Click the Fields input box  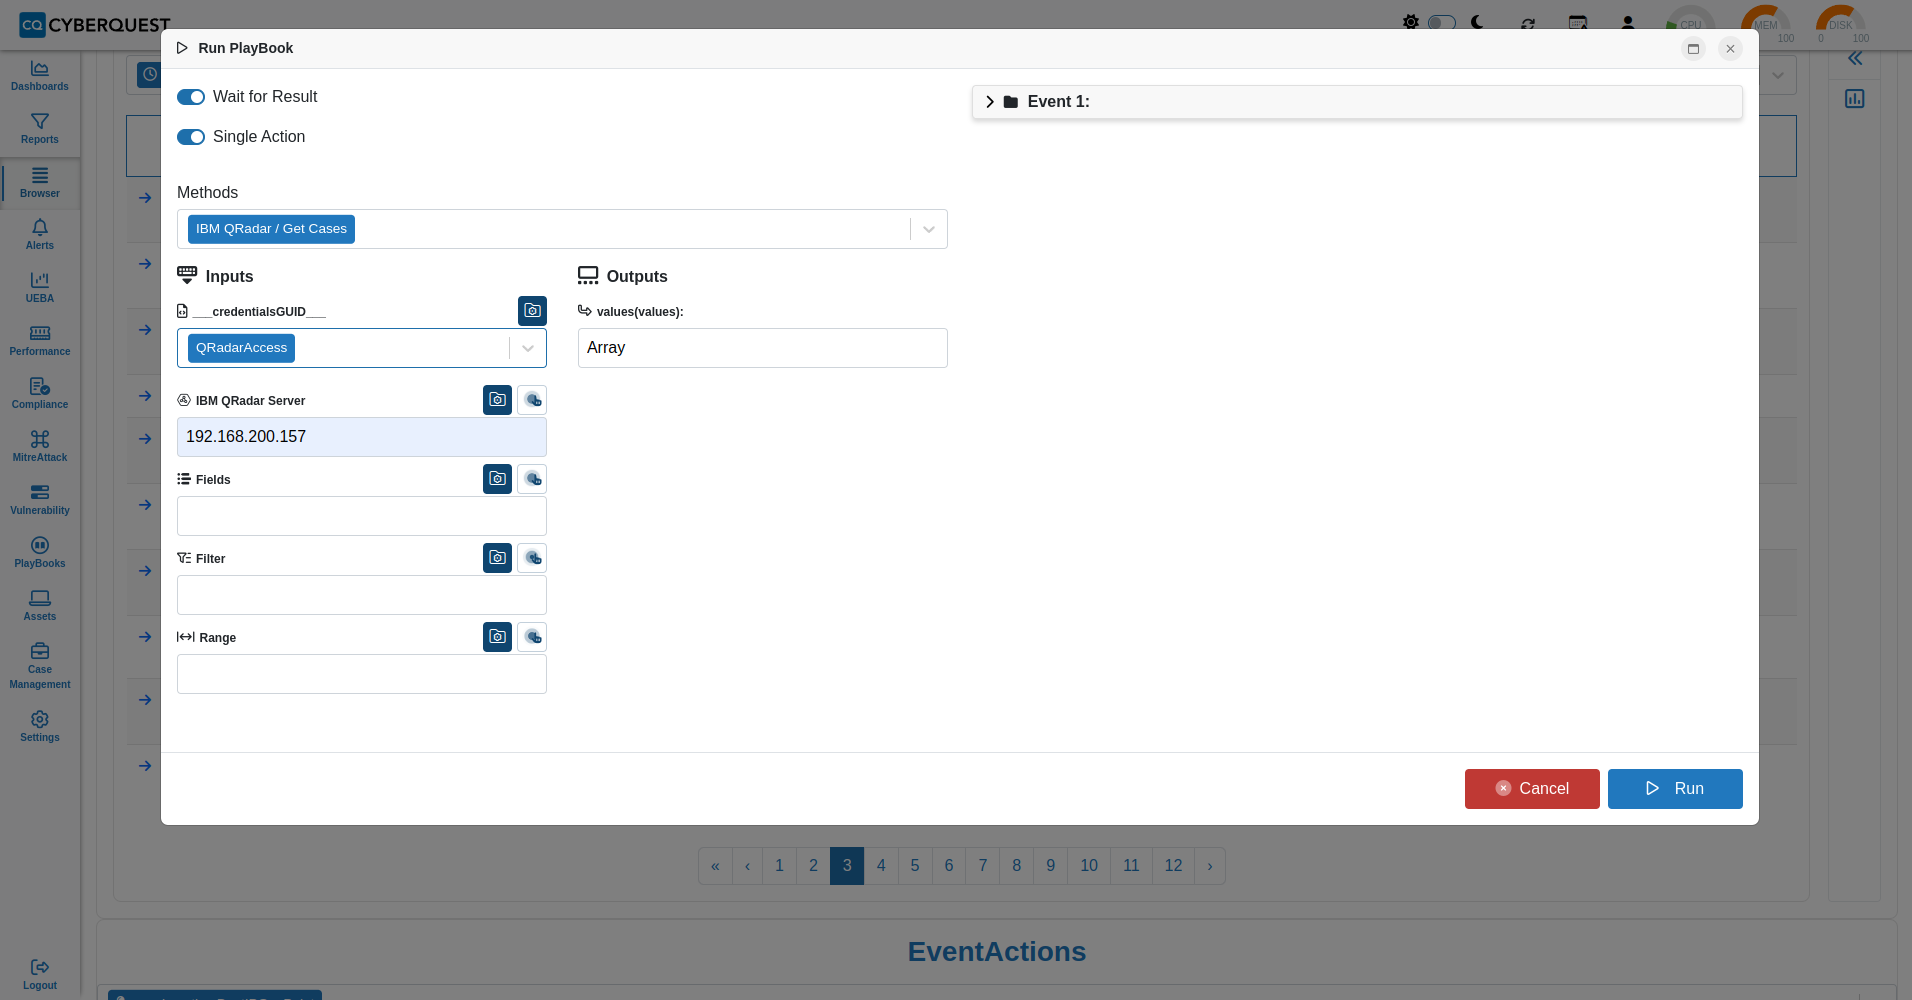click(362, 516)
